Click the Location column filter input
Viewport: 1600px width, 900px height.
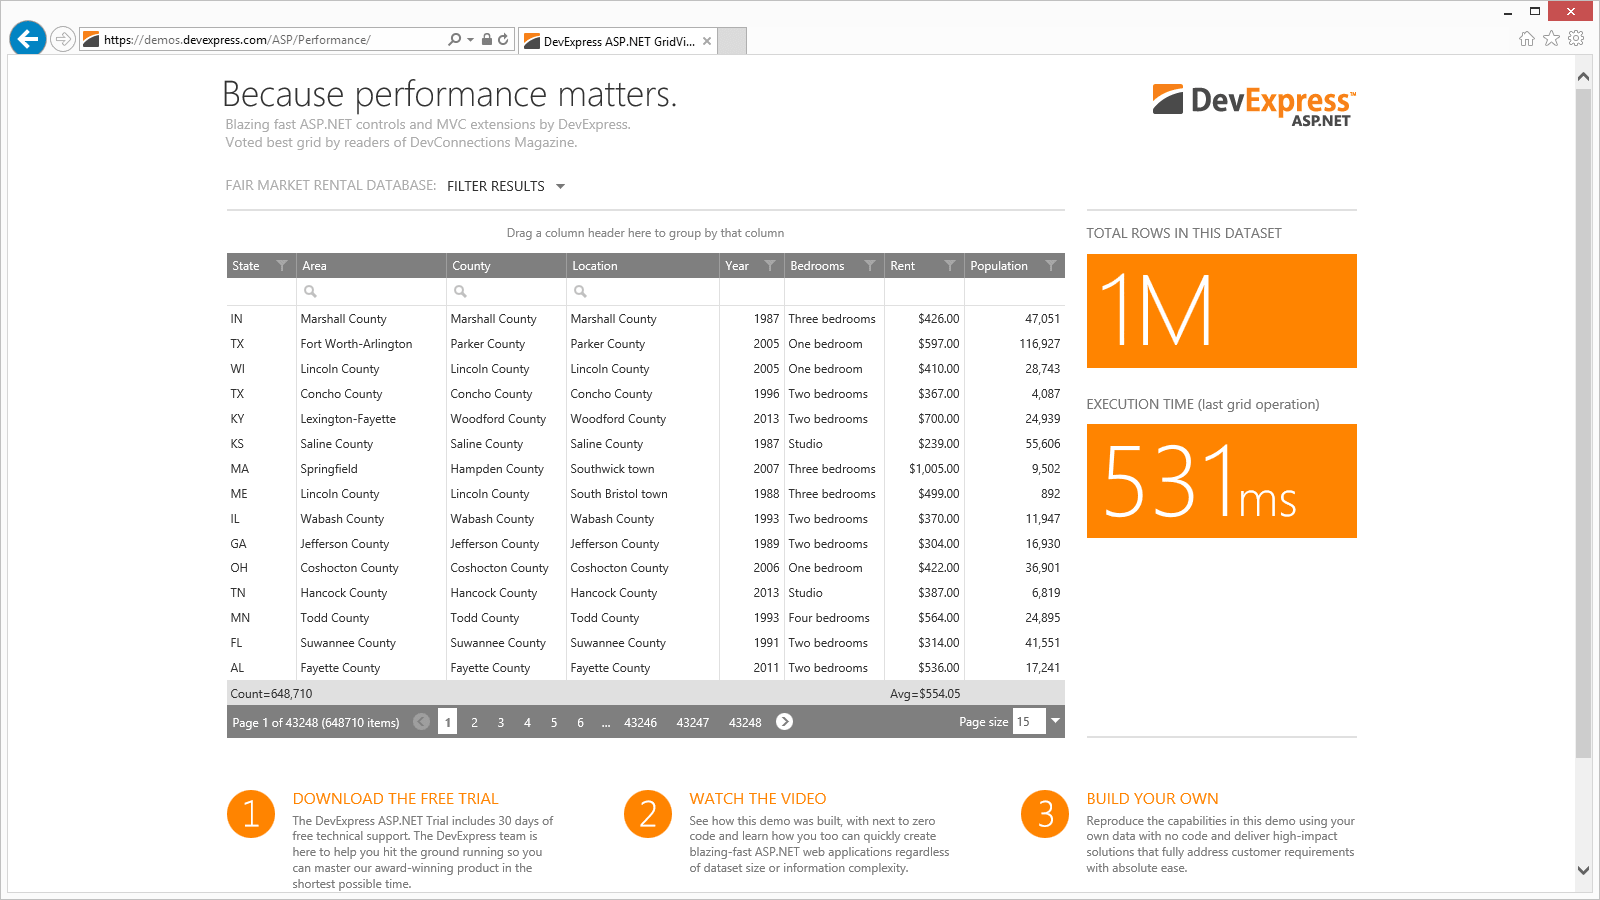pos(643,291)
